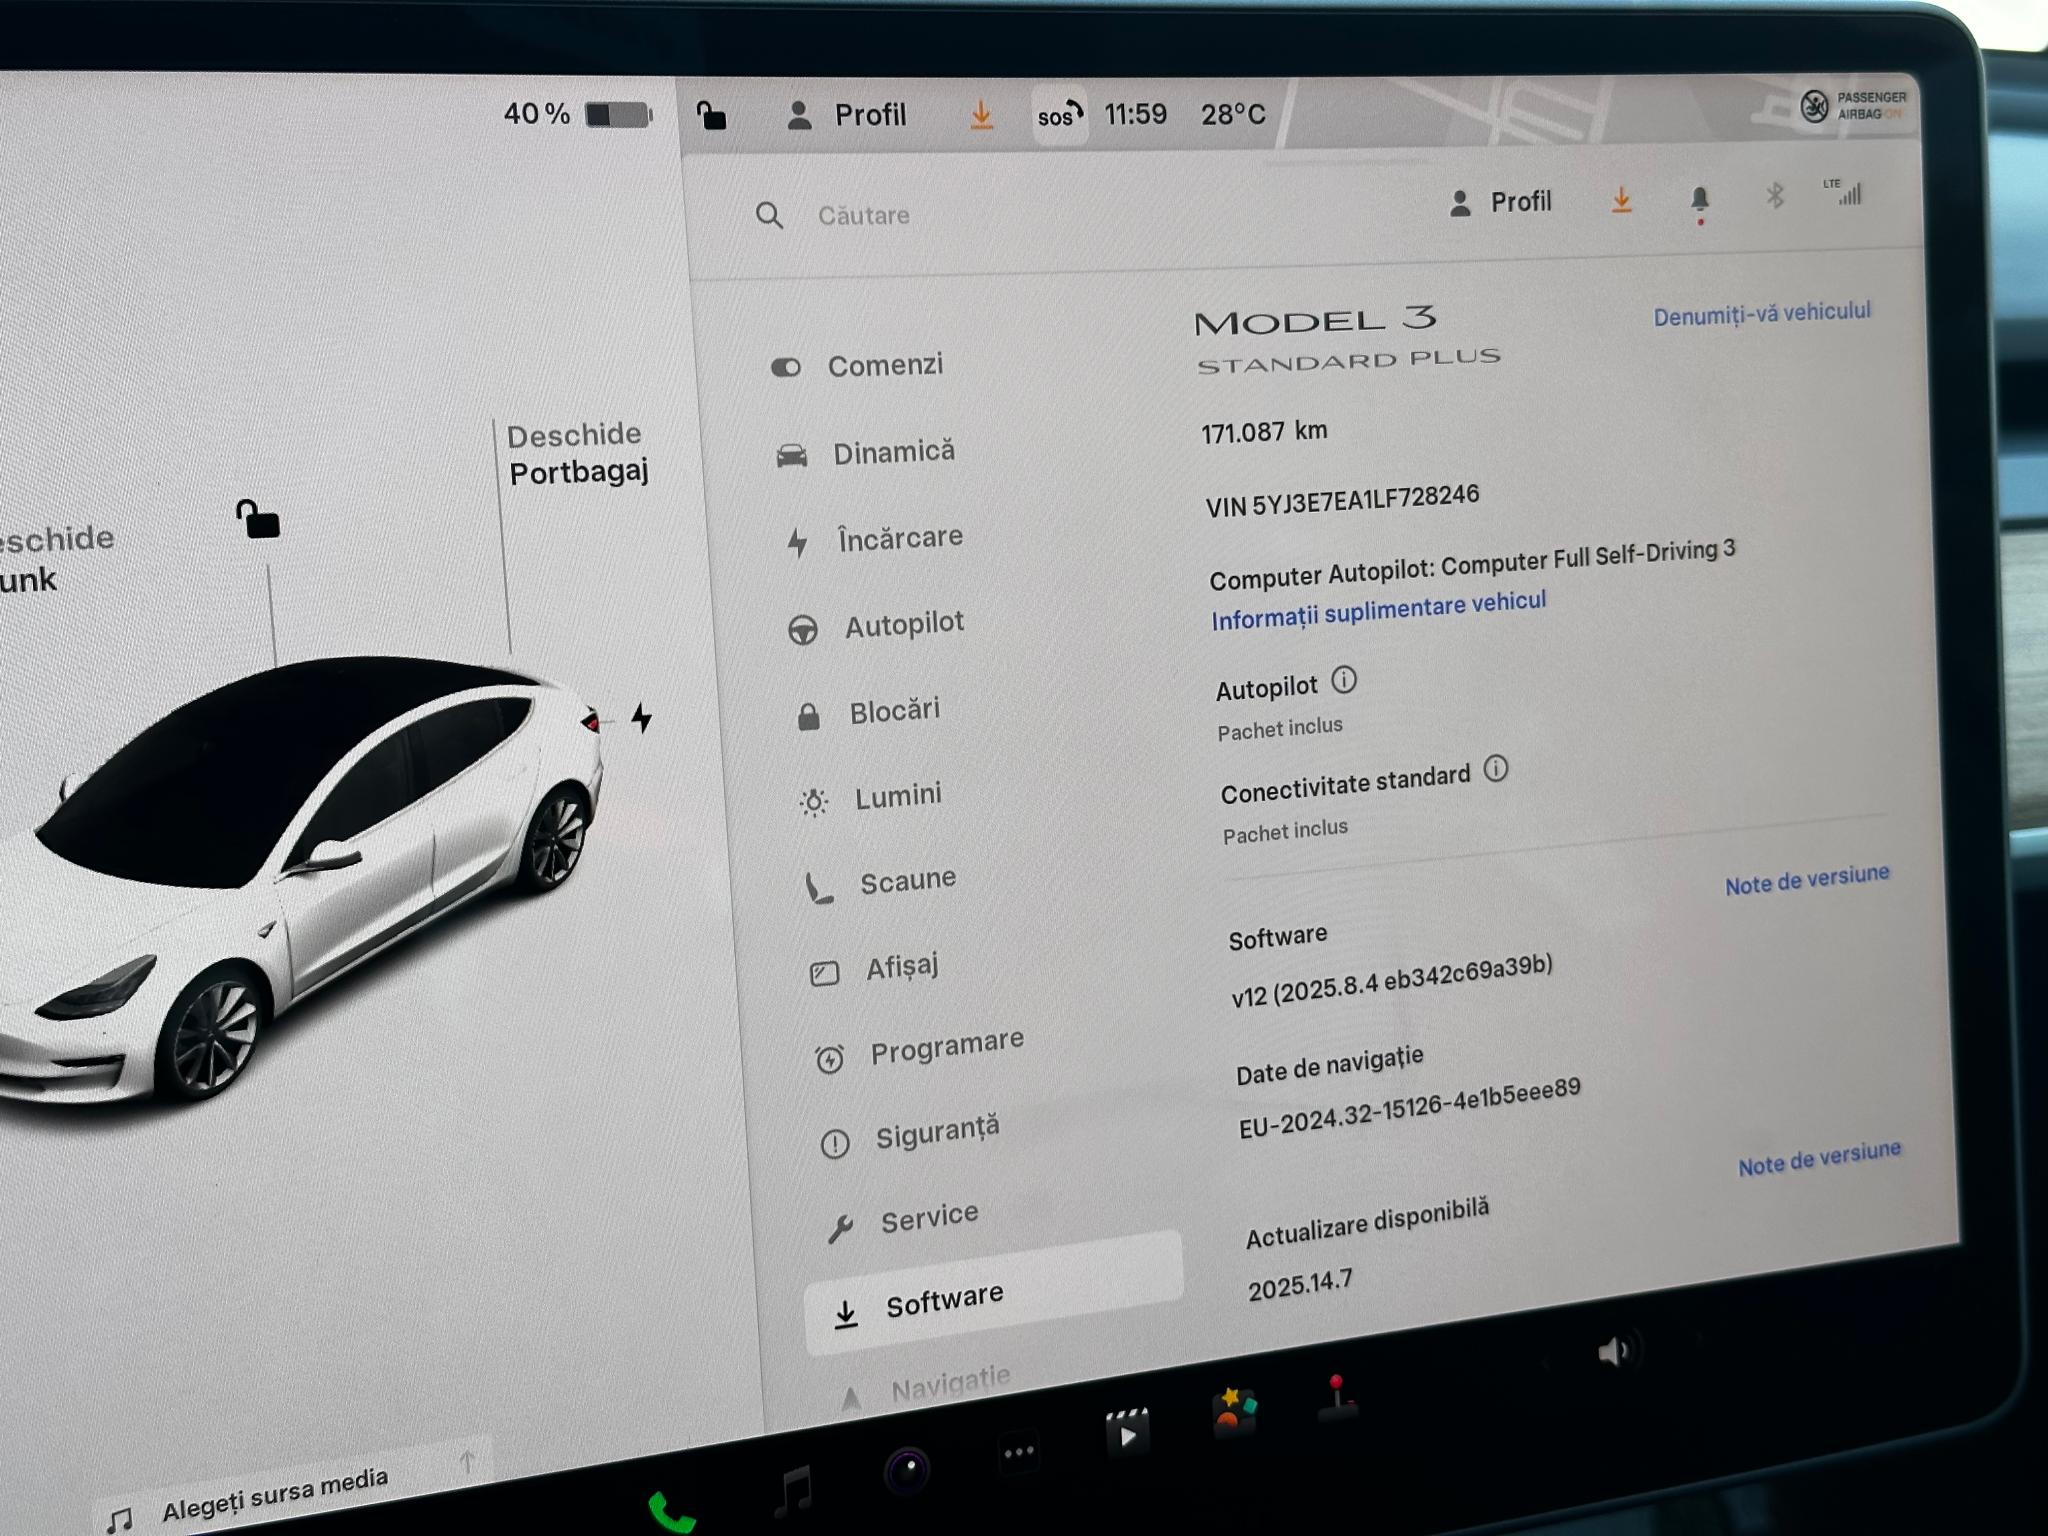Open Note de versiune for current software
Image resolution: width=2048 pixels, height=1536 pixels.
click(x=1806, y=879)
